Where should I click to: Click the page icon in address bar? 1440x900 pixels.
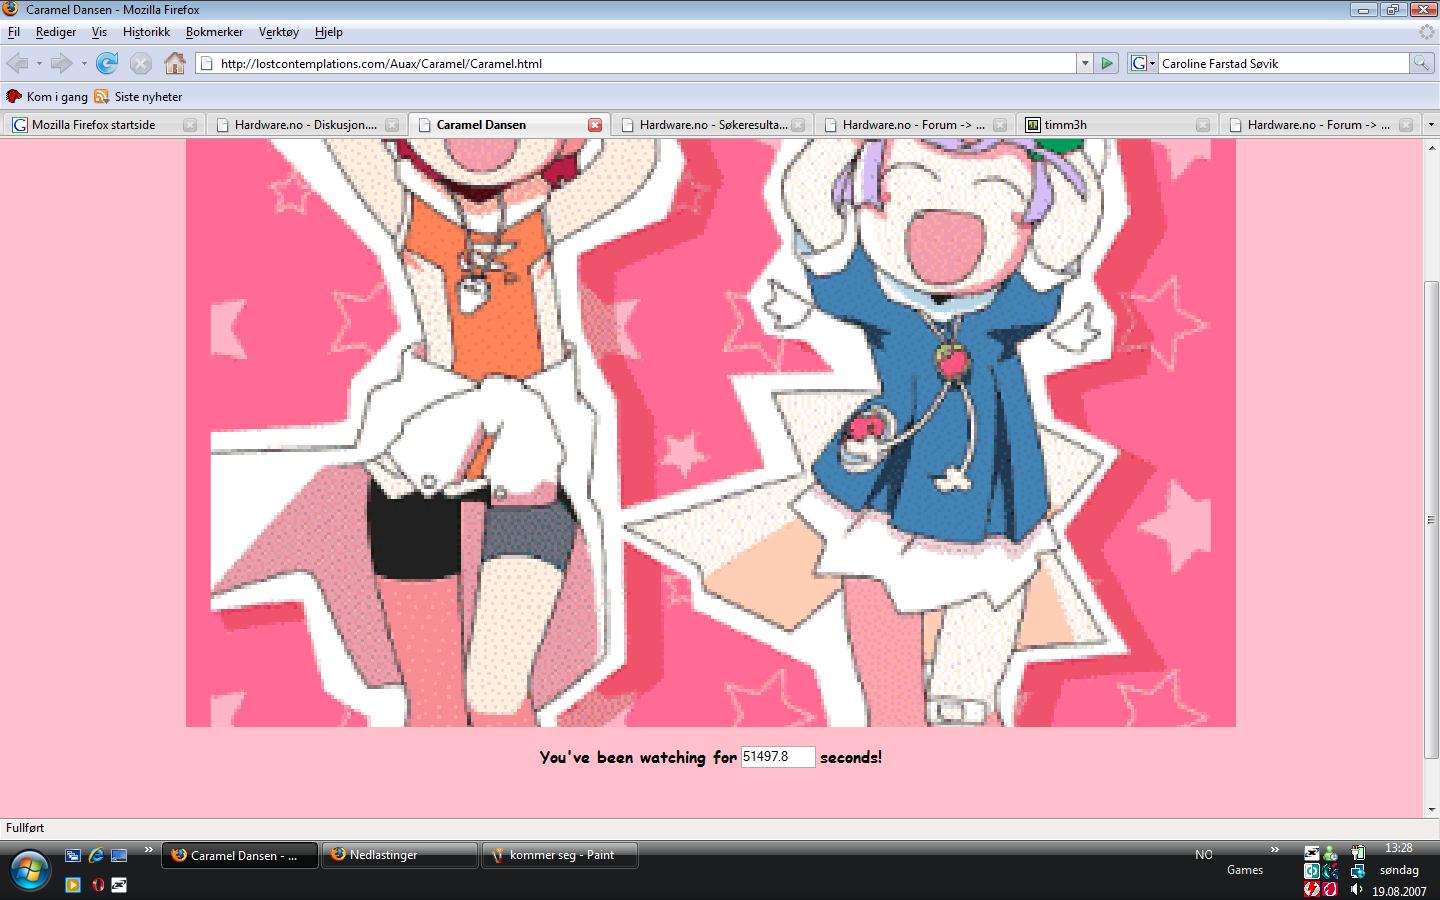coord(207,63)
